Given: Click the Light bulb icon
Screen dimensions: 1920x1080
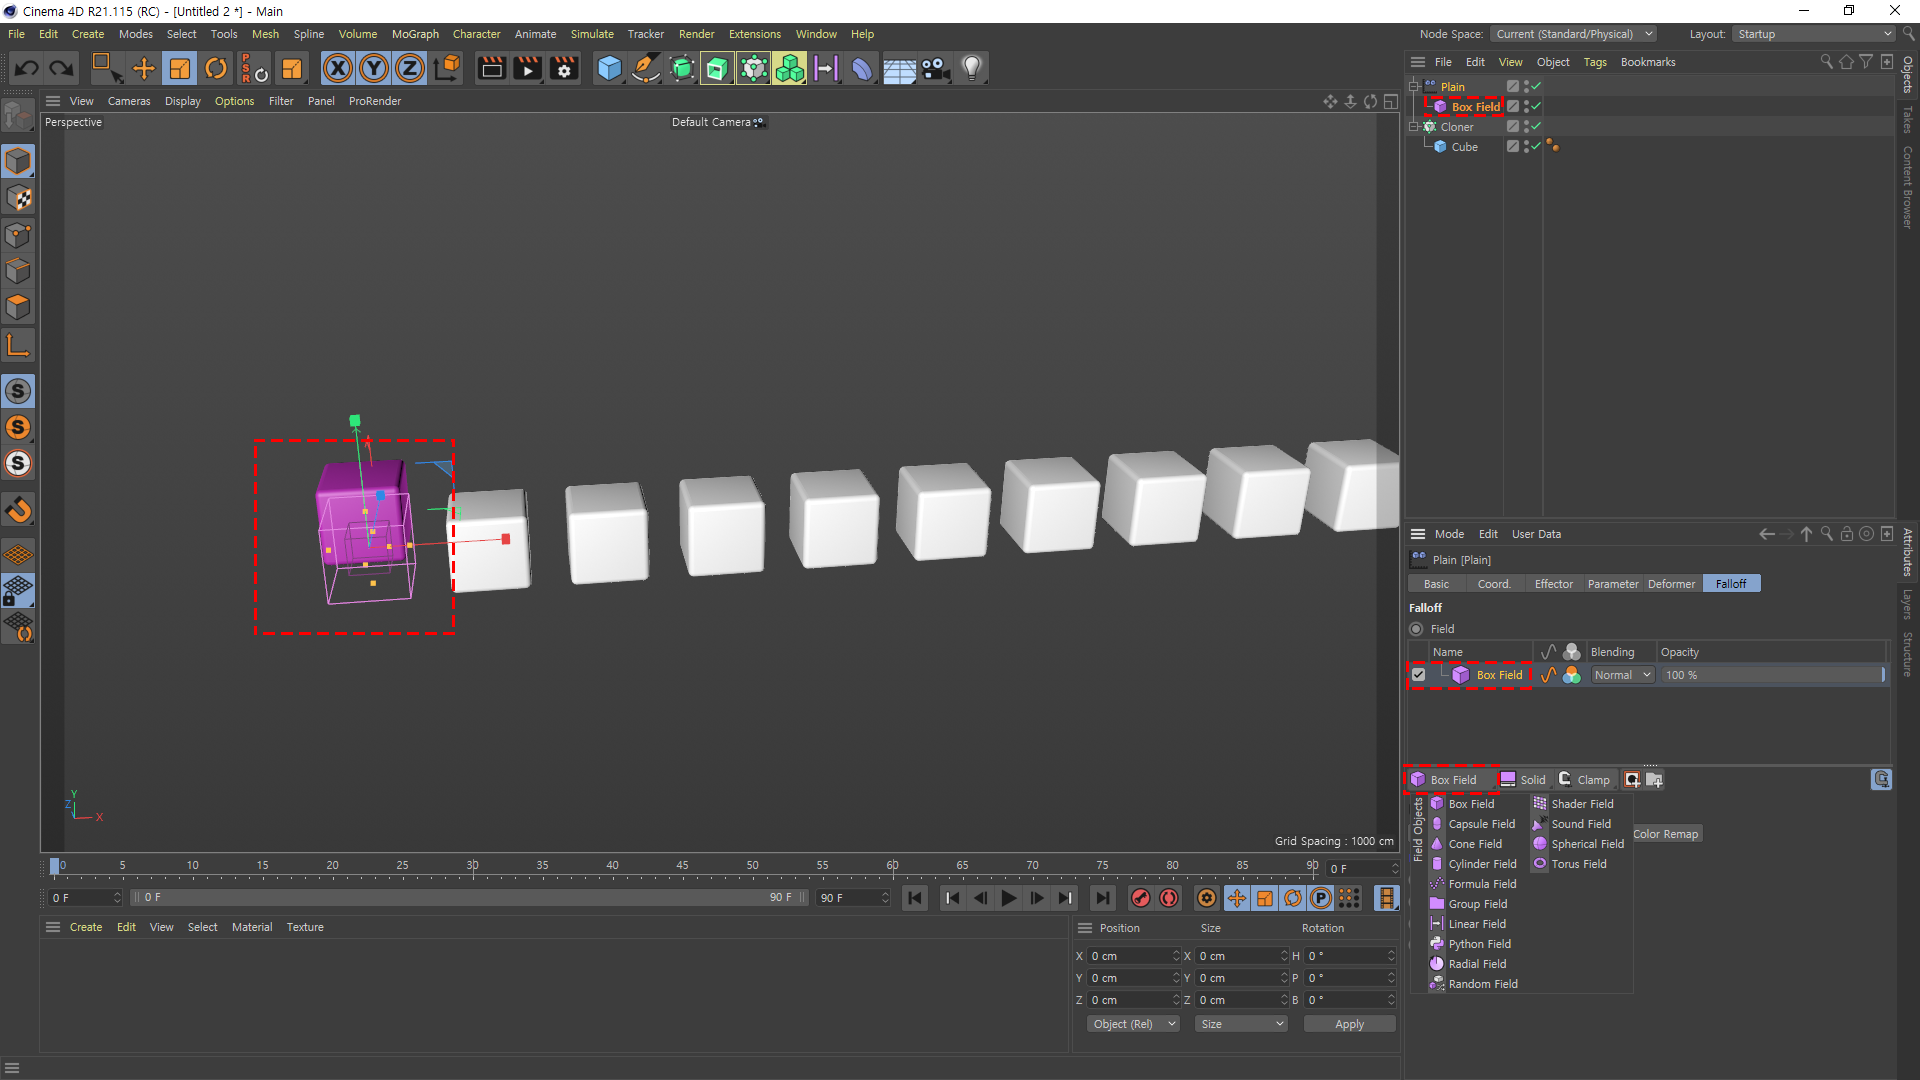Looking at the screenshot, I should [971, 68].
